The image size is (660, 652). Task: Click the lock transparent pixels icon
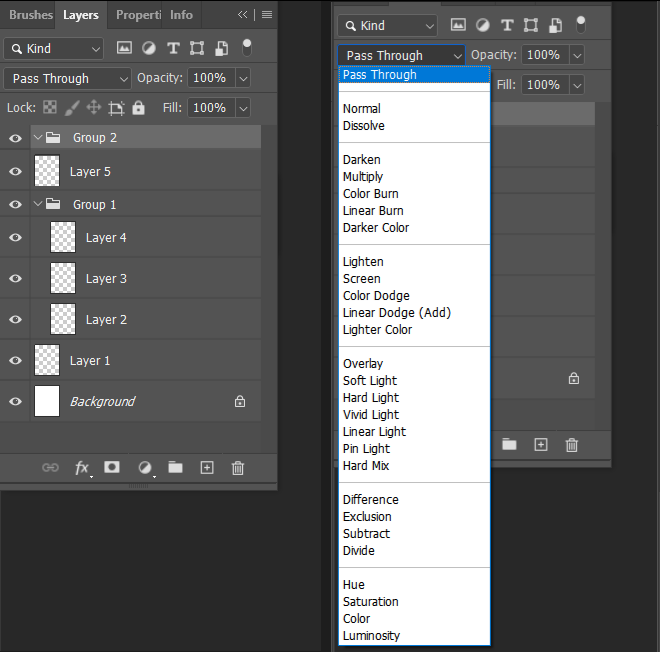pyautogui.click(x=50, y=108)
